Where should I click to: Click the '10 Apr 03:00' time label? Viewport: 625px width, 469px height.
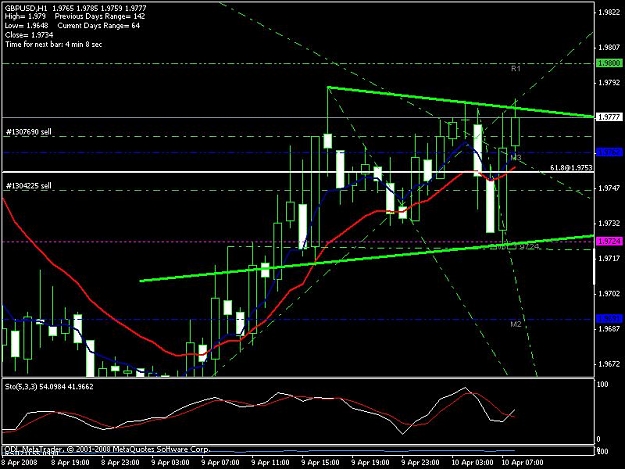[472, 463]
